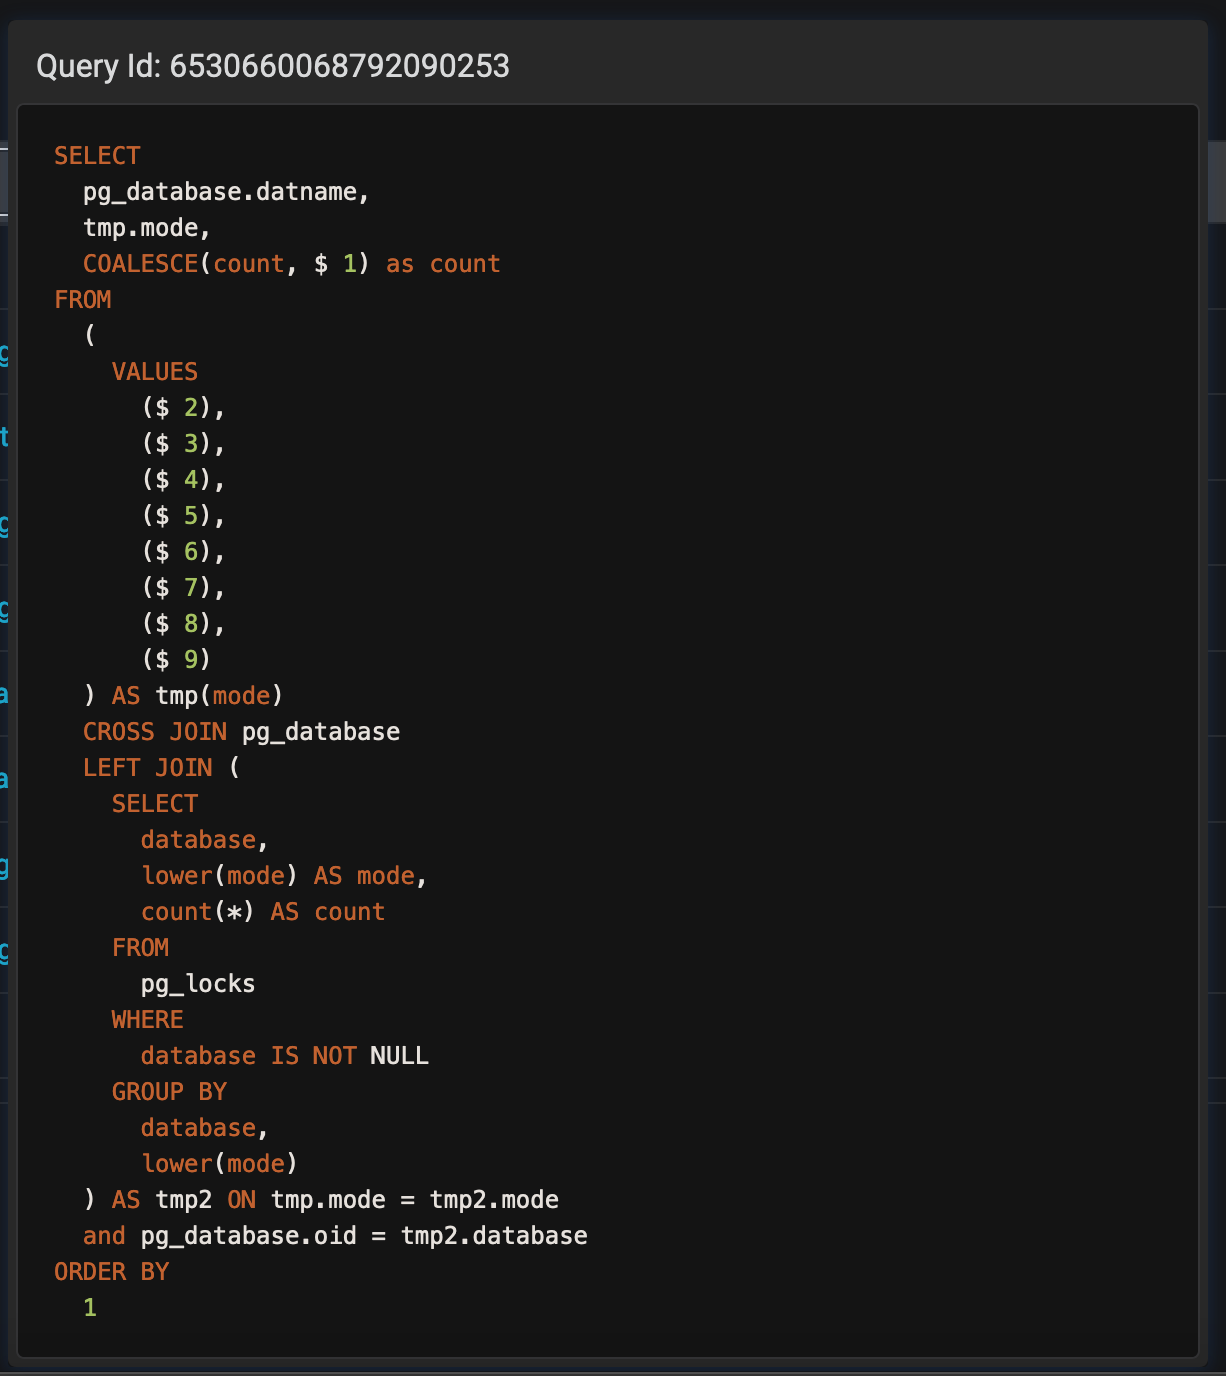The width and height of the screenshot is (1226, 1376).
Task: Click the pg_locks table name
Action: click(x=197, y=984)
